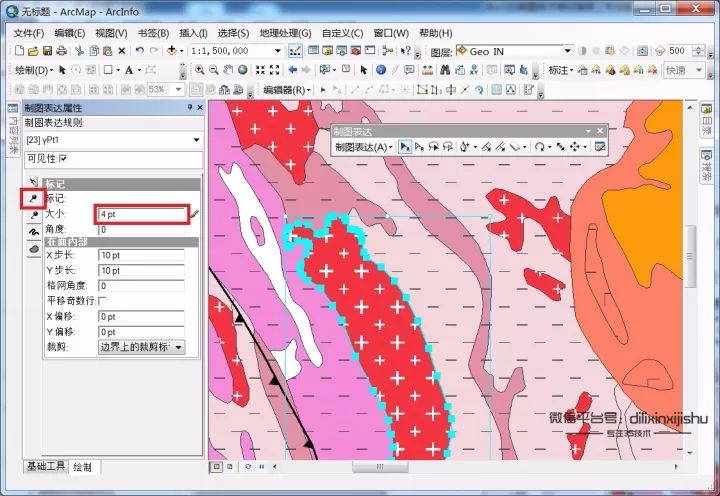Open the 视图(V) menu
This screenshot has height=496, width=720.
pos(112,33)
